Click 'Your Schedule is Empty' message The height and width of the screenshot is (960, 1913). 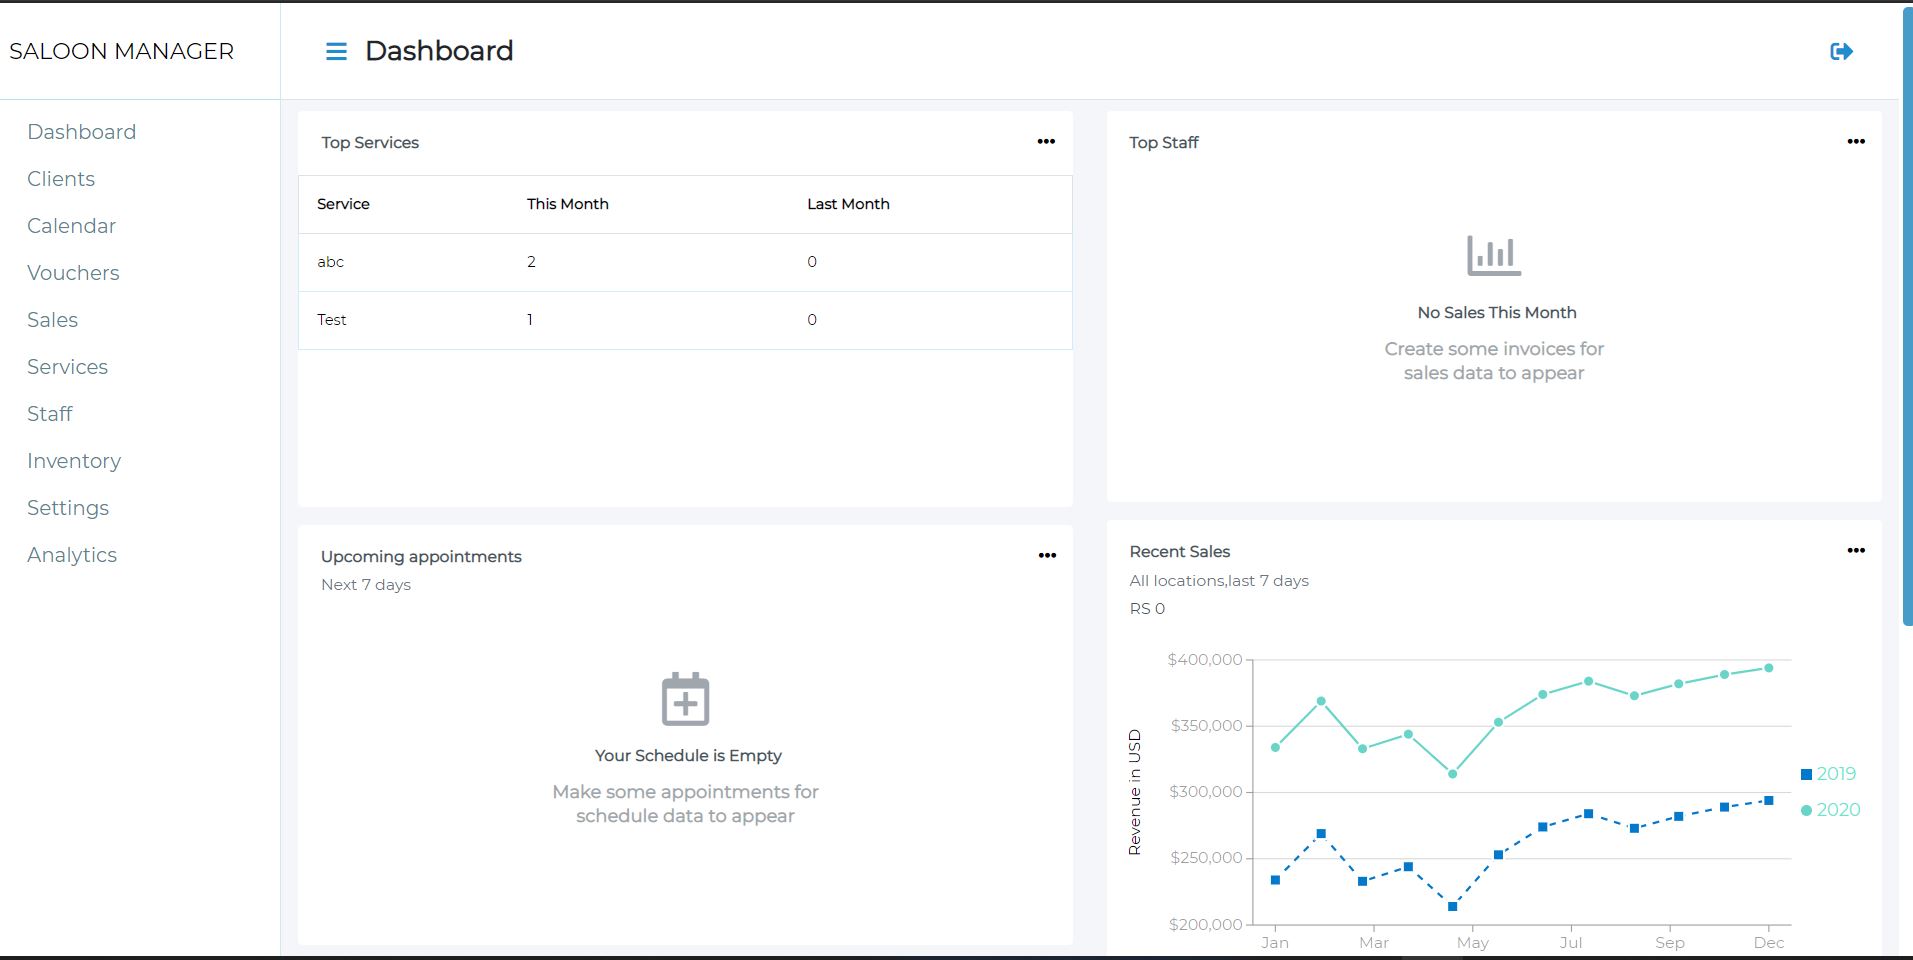pos(688,756)
